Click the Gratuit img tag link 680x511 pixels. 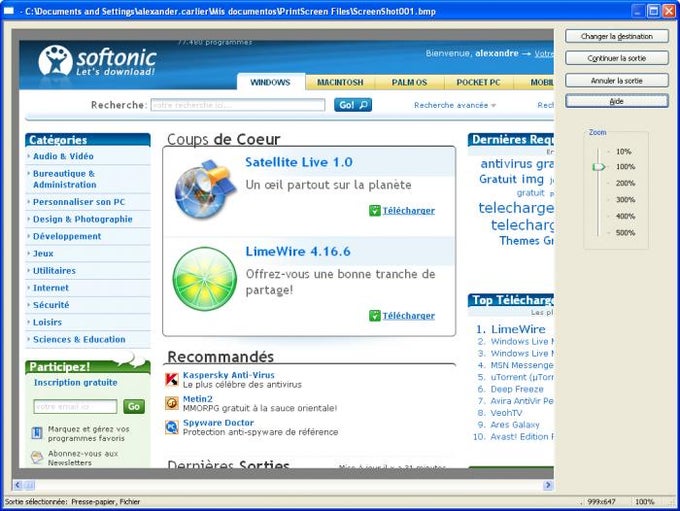(511, 179)
